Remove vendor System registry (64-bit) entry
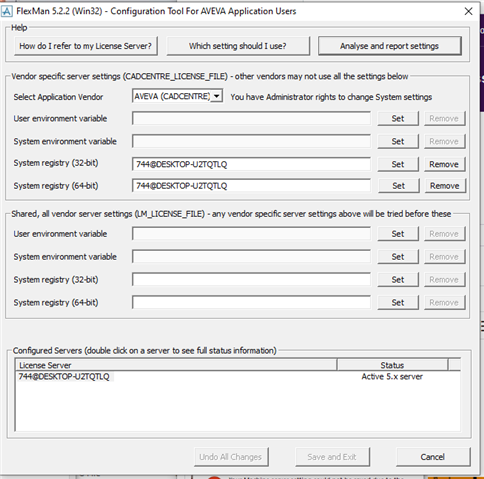 click(x=445, y=186)
